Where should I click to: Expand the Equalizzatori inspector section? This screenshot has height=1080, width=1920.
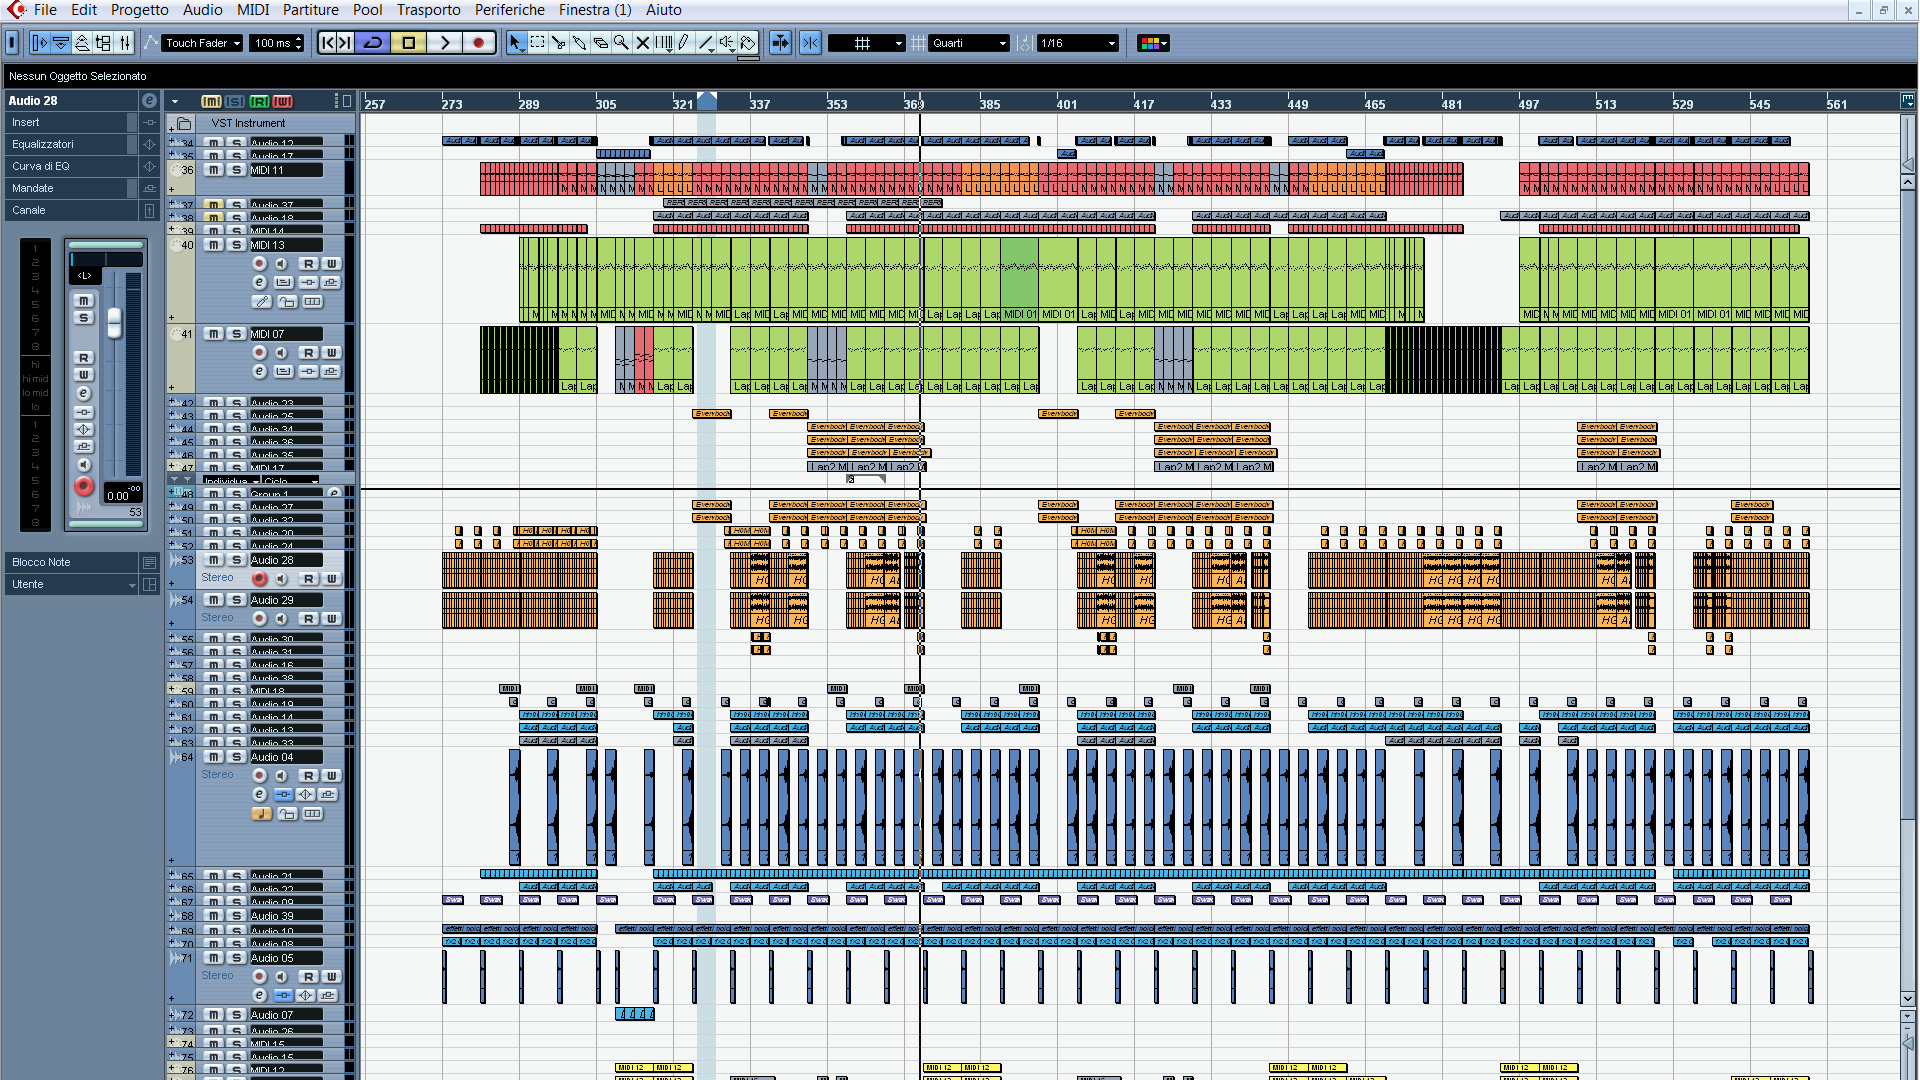(x=70, y=145)
